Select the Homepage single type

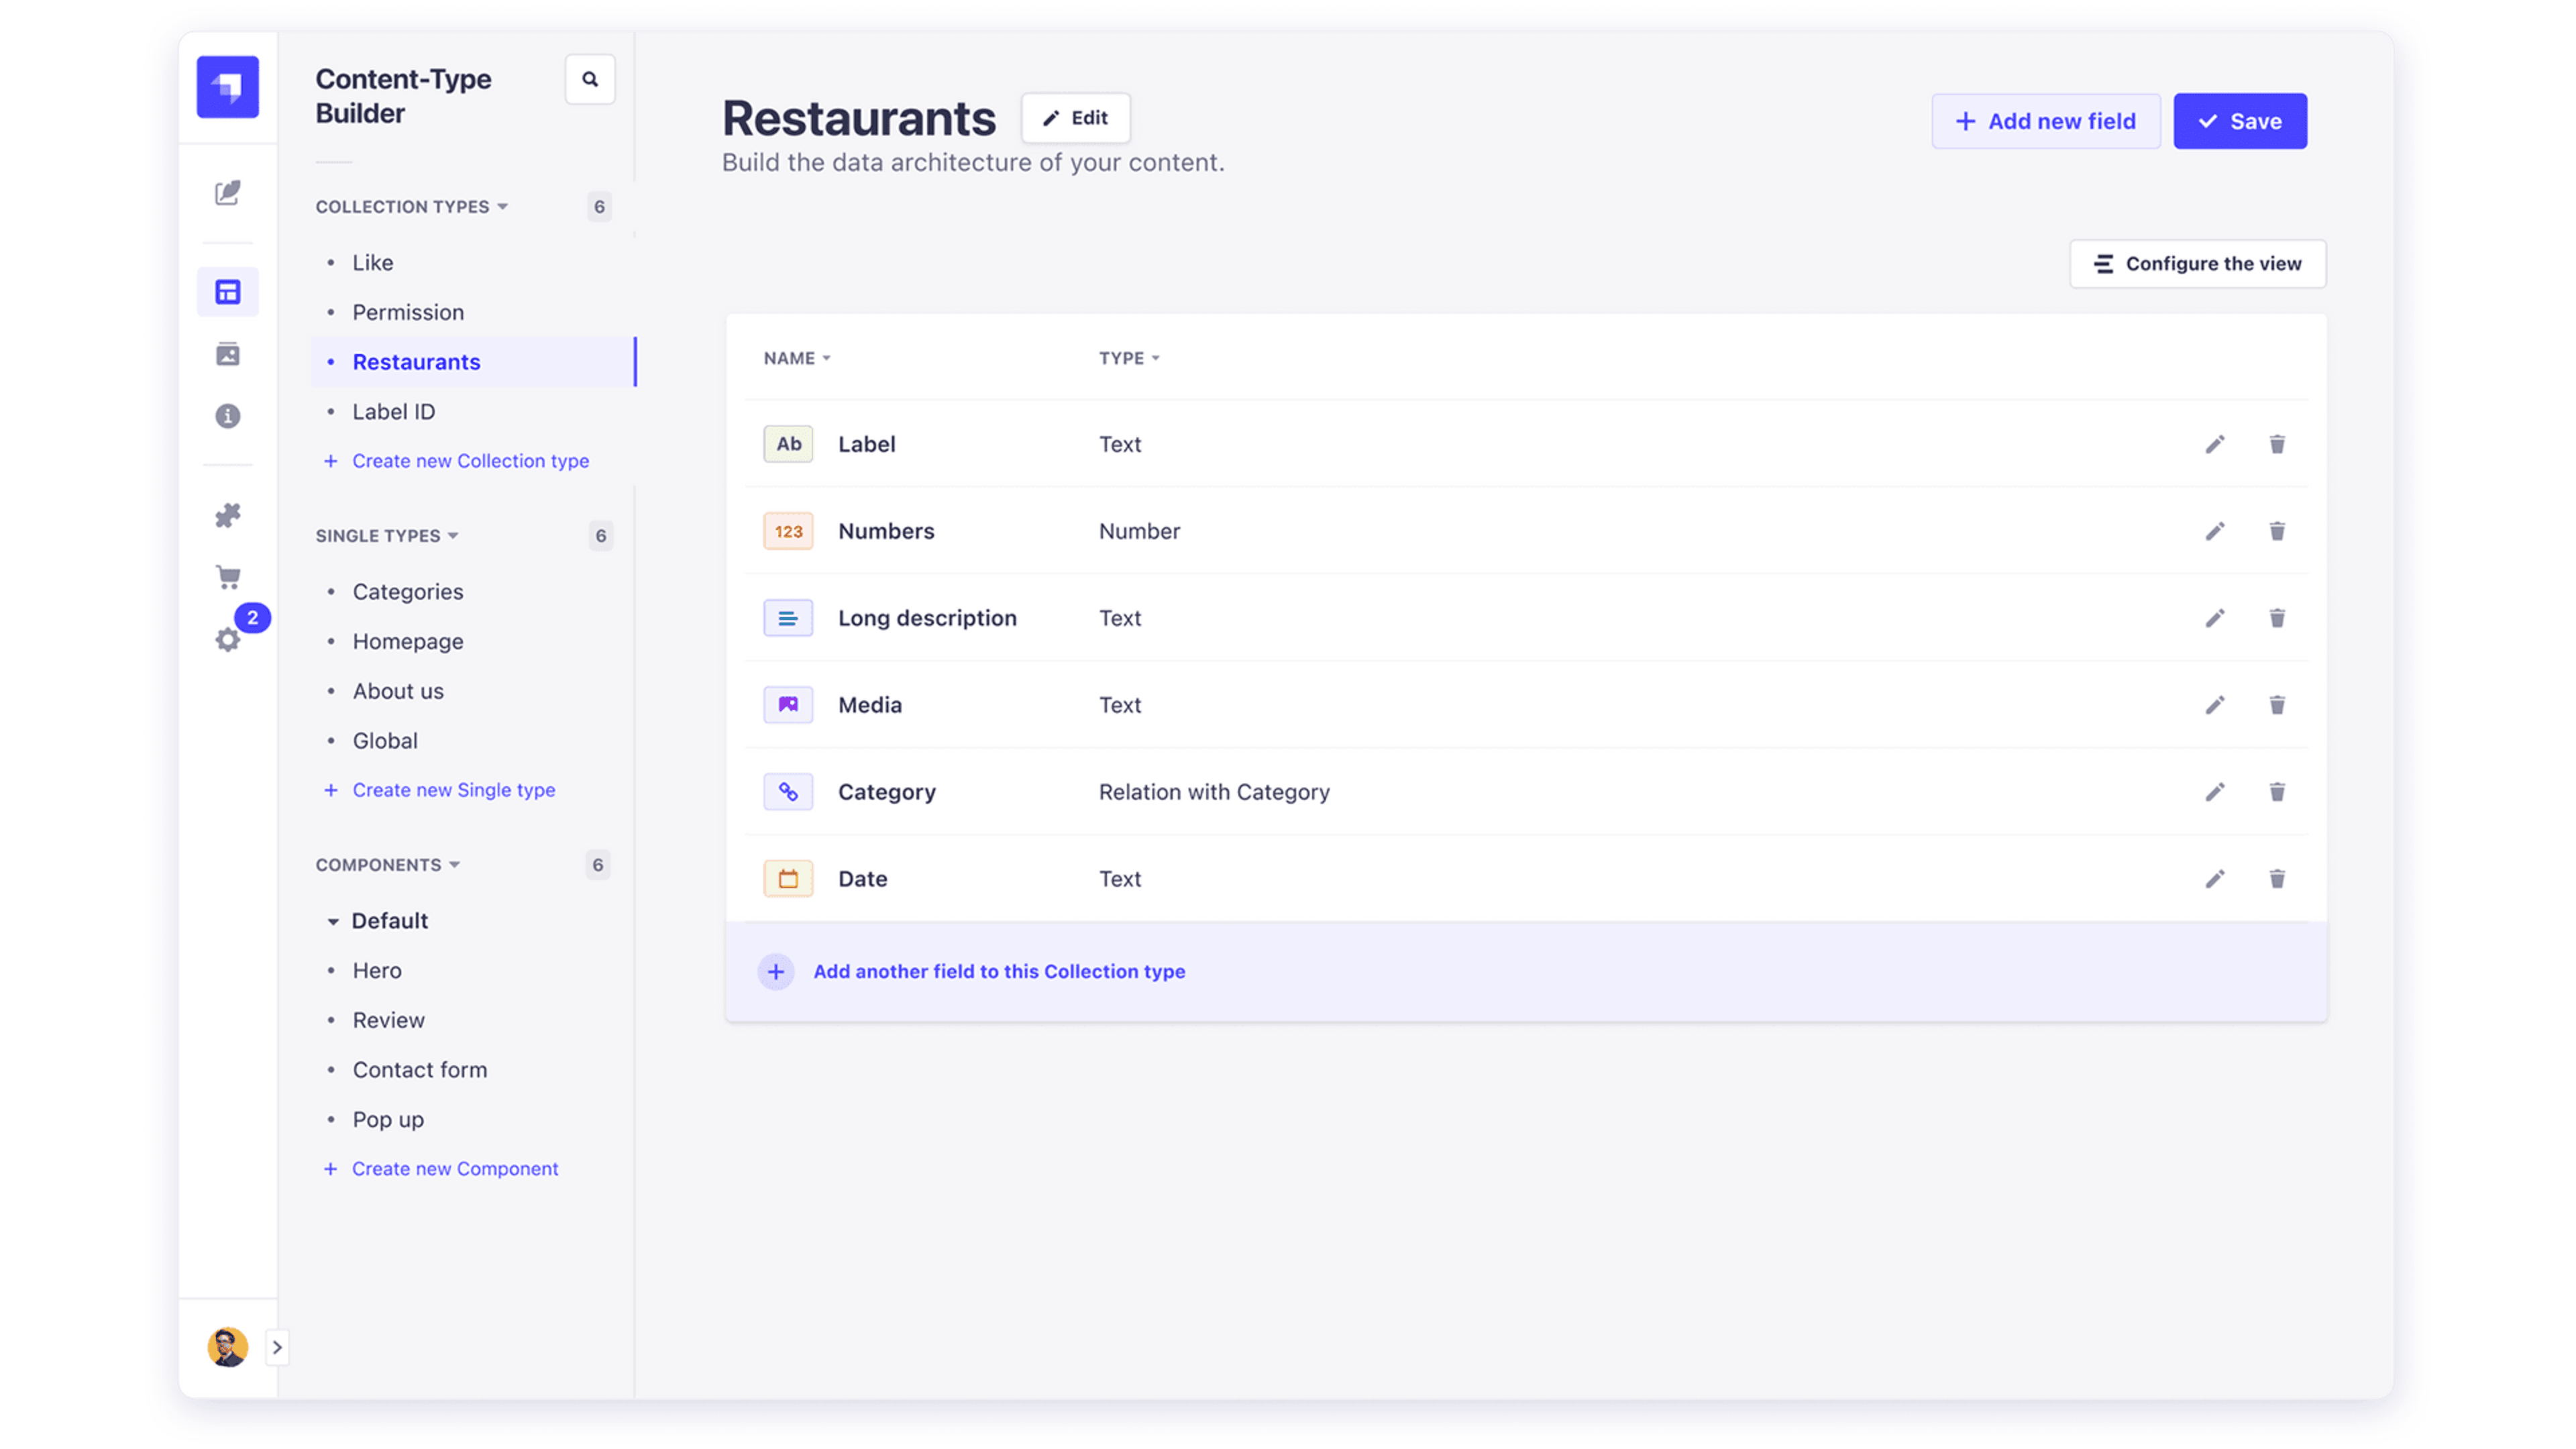[408, 641]
